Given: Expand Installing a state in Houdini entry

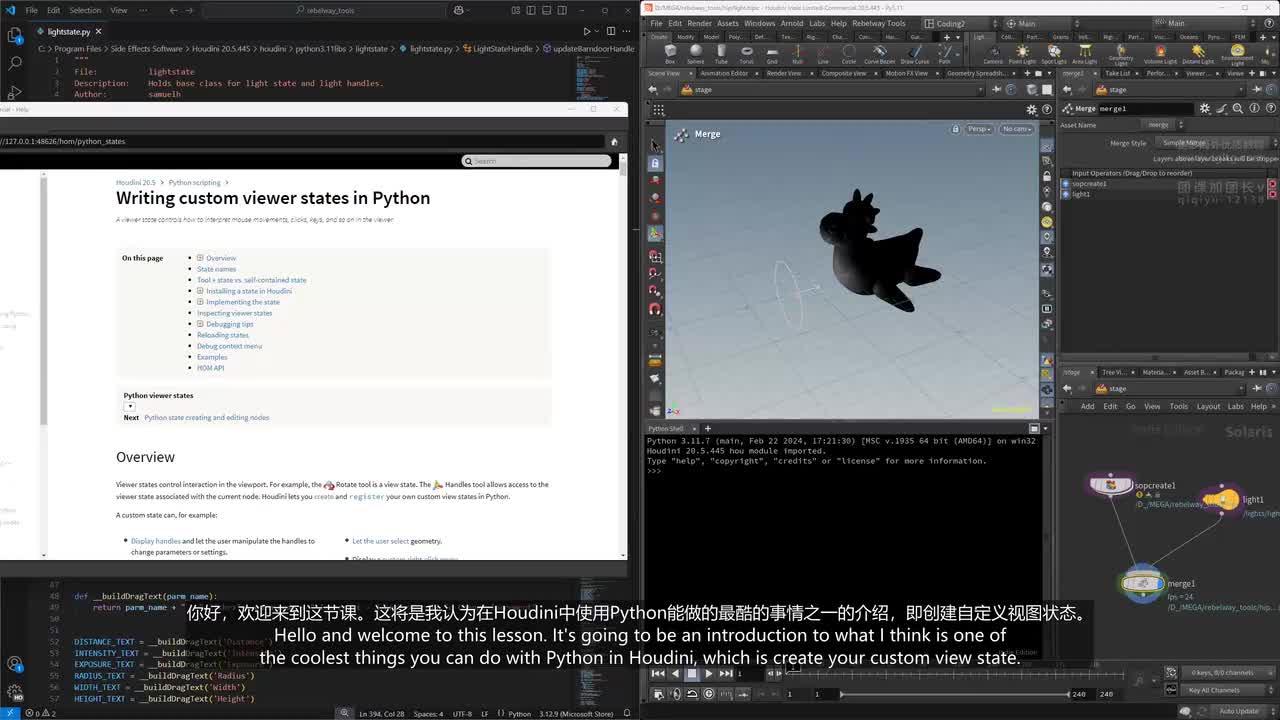Looking at the screenshot, I should coord(200,291).
